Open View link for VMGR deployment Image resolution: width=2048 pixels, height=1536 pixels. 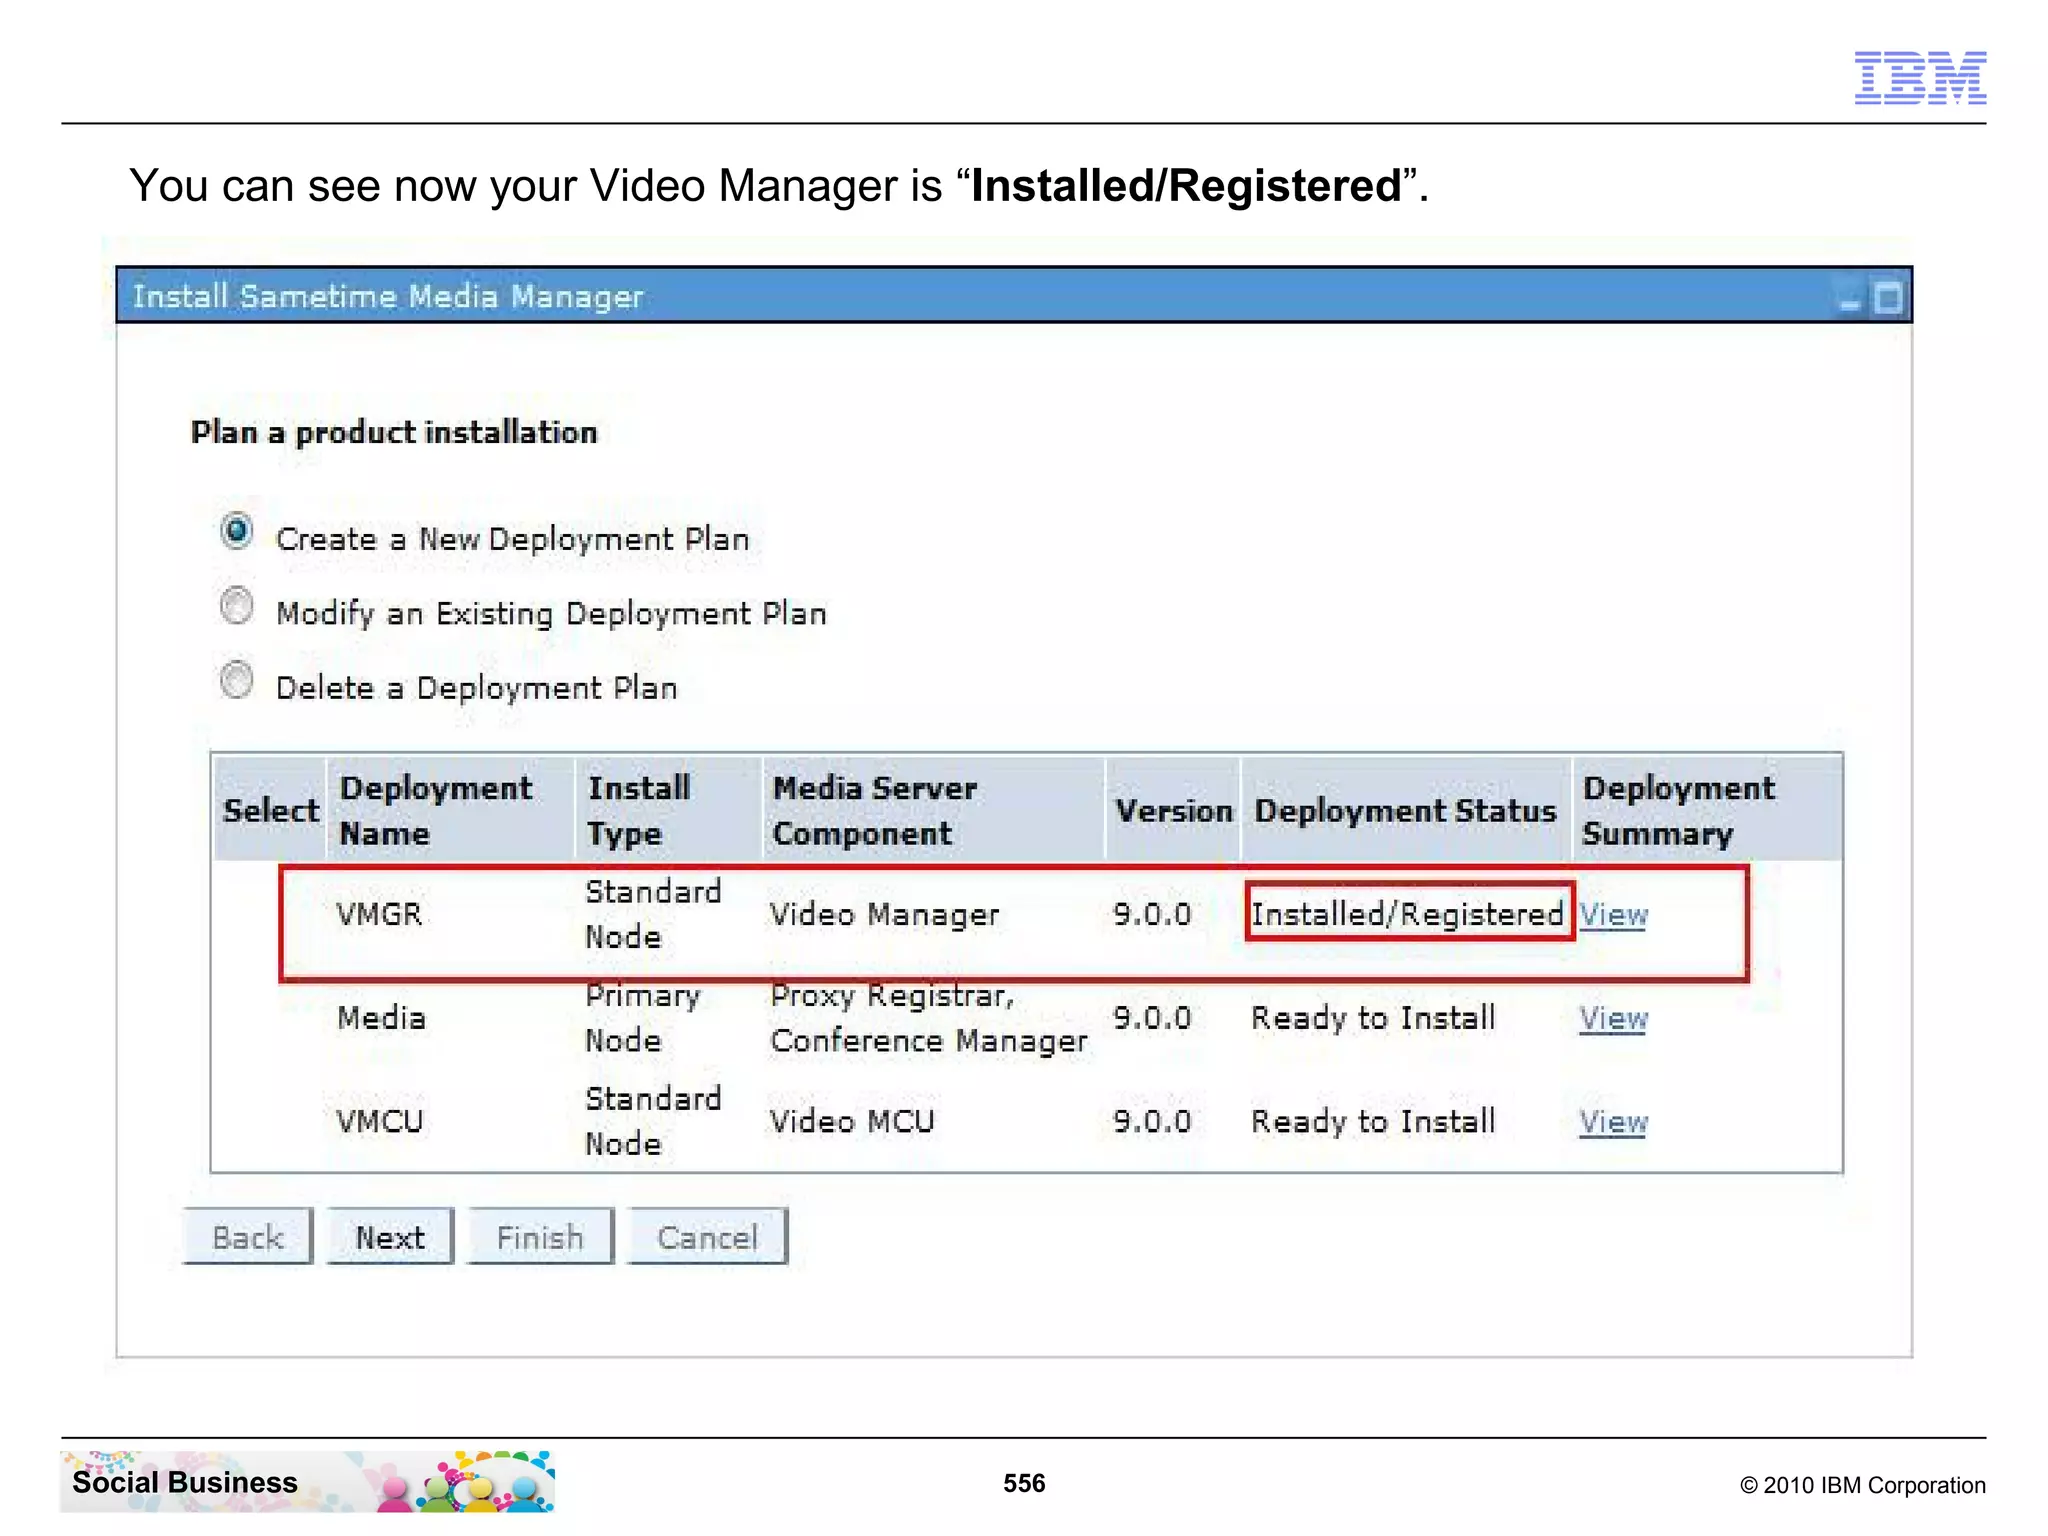click(x=1613, y=914)
